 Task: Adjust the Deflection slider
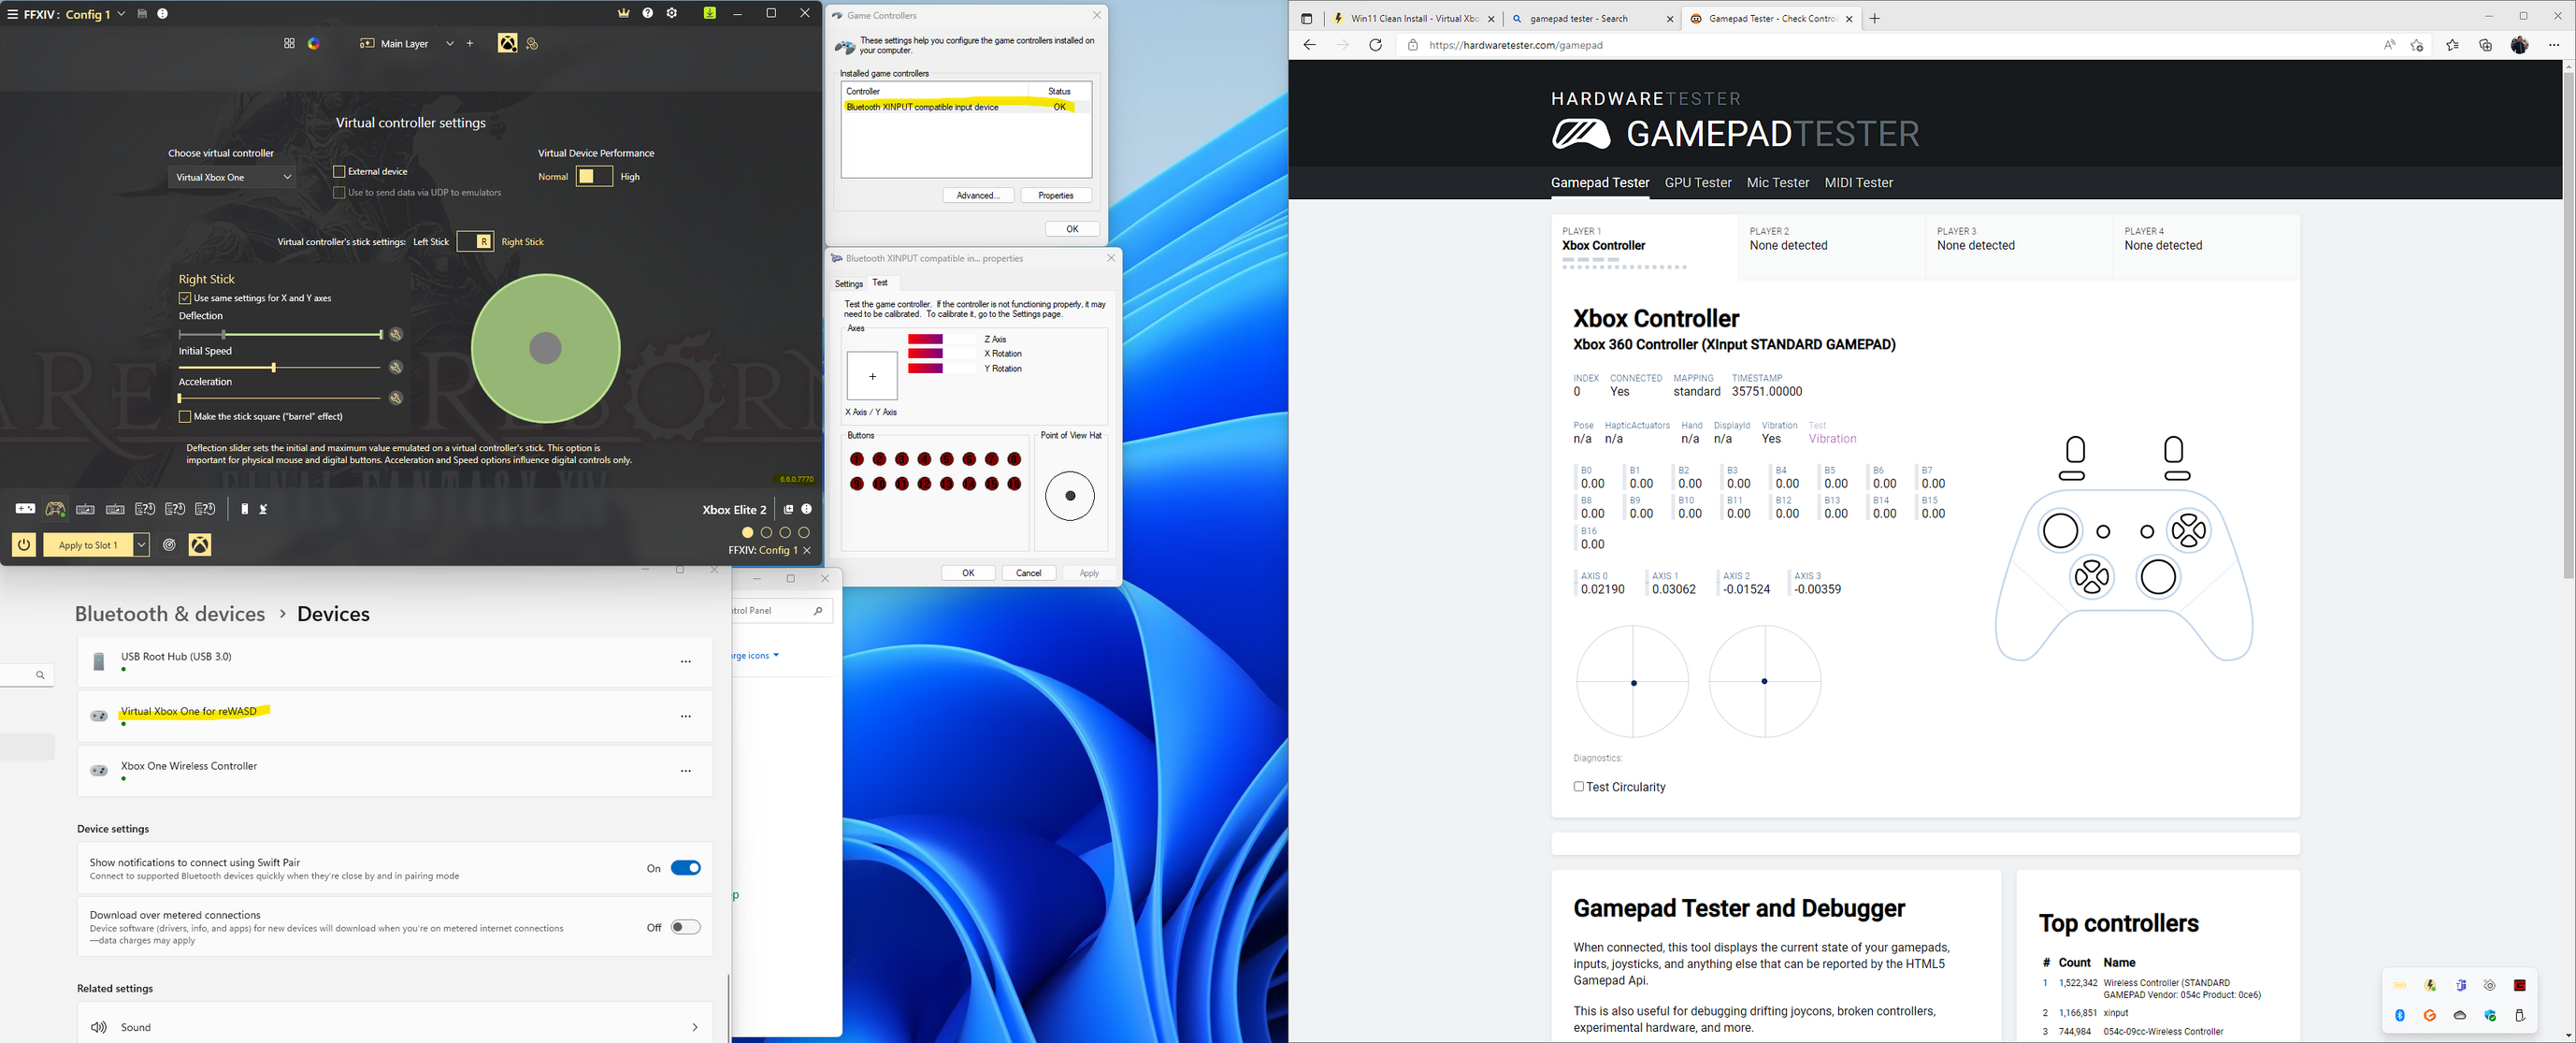click(281, 335)
